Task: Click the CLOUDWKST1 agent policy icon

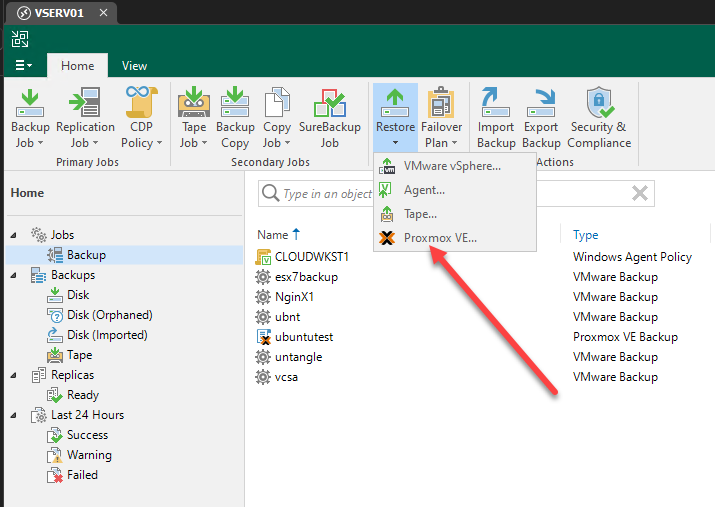Action: 263,257
